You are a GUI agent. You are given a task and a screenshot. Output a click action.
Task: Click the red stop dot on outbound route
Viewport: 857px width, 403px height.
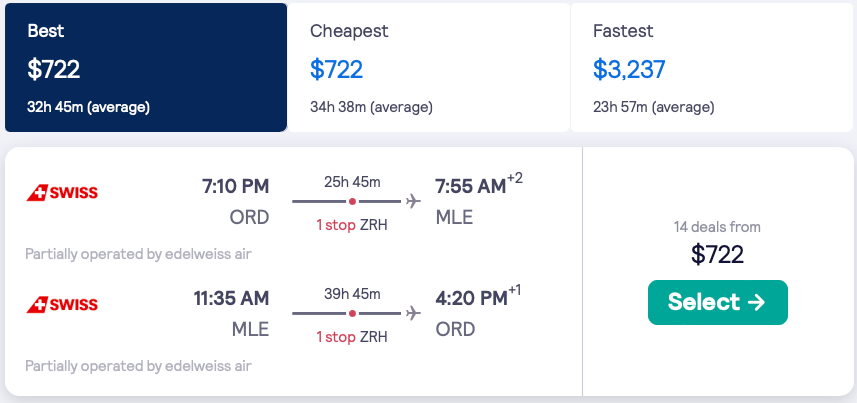352,201
